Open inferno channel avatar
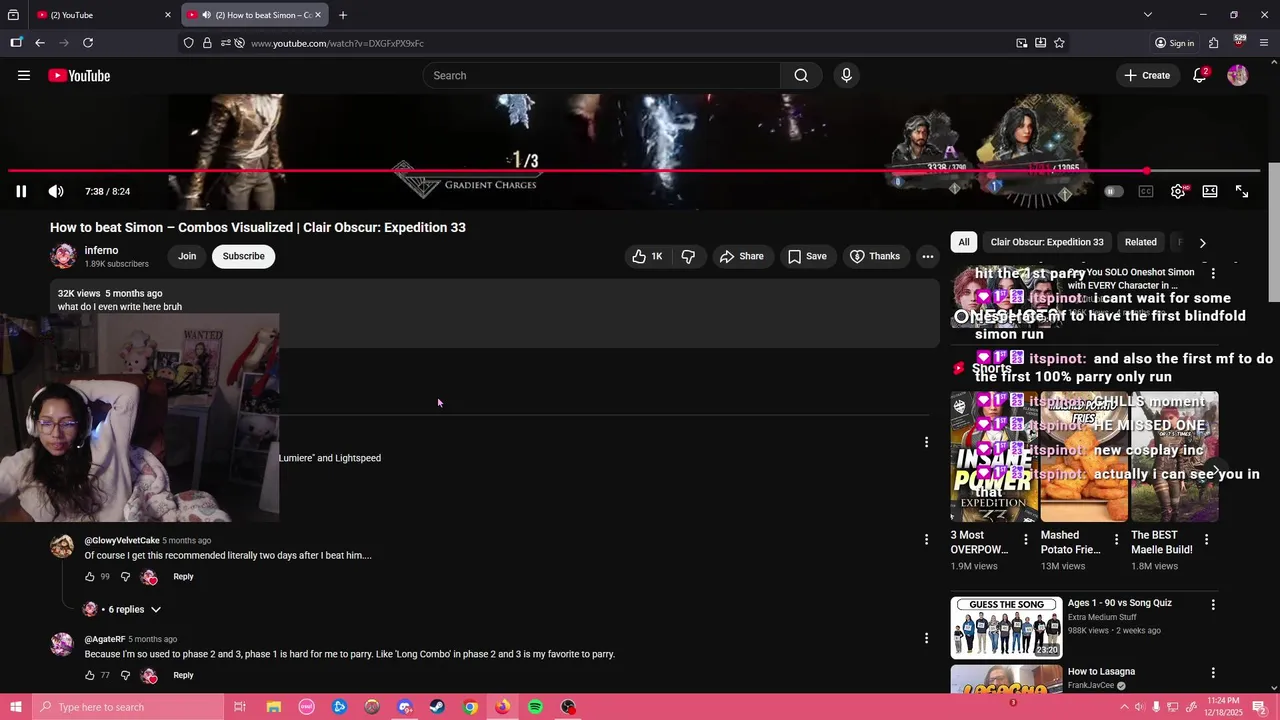 tap(63, 256)
